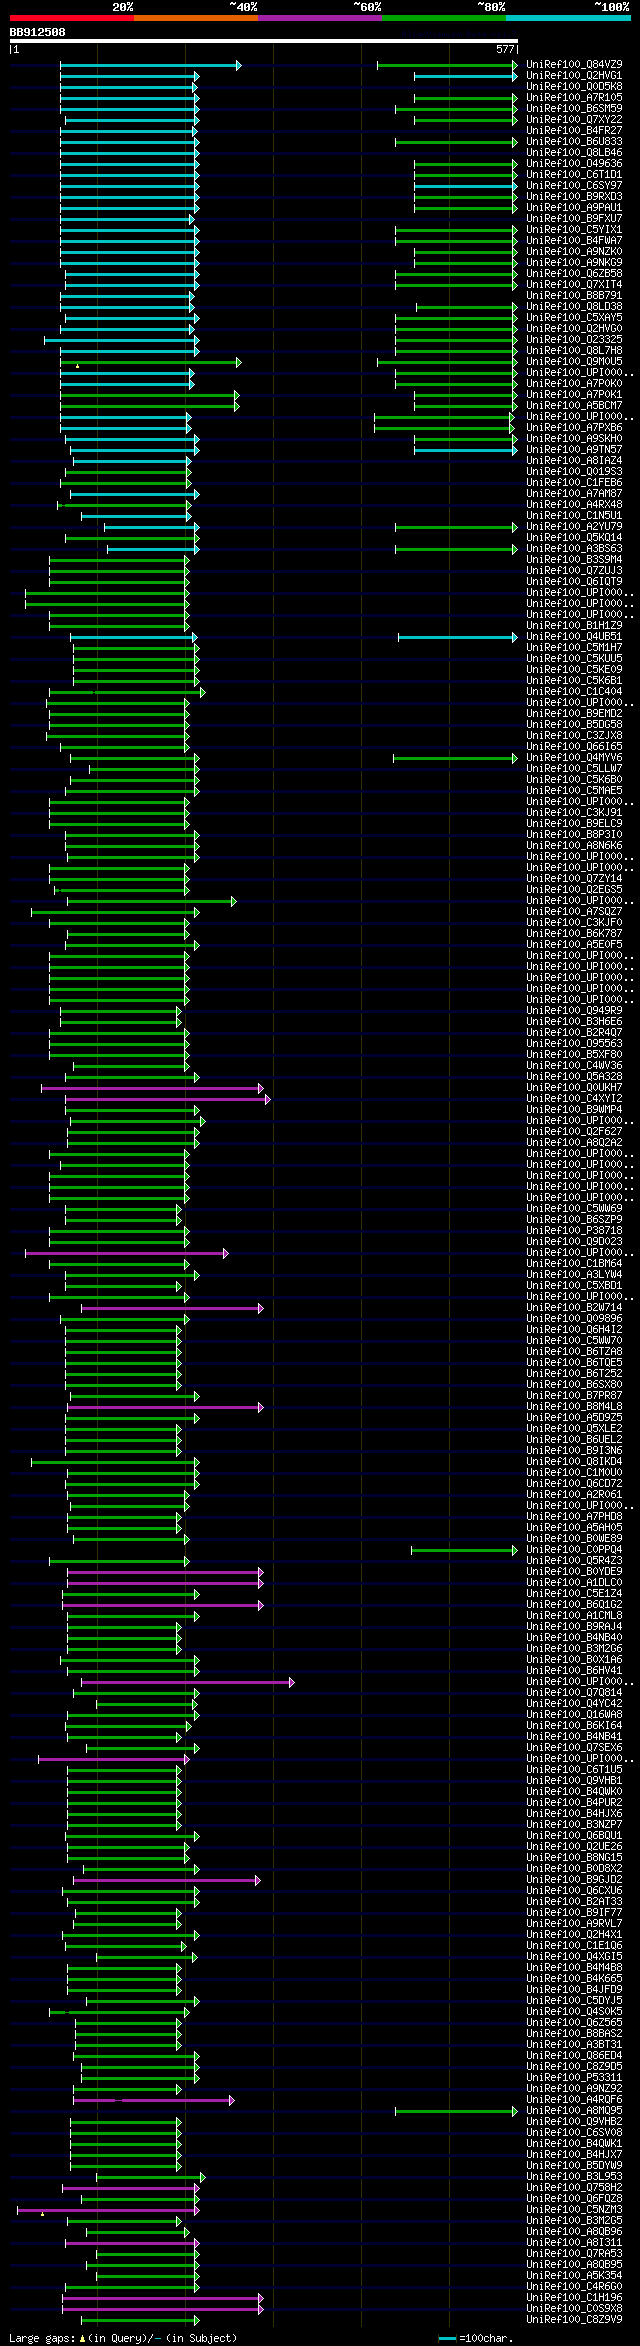Click the UniRef100_Q8LD38 label
The height and width of the screenshot is (2346, 640).
pos(574,307)
